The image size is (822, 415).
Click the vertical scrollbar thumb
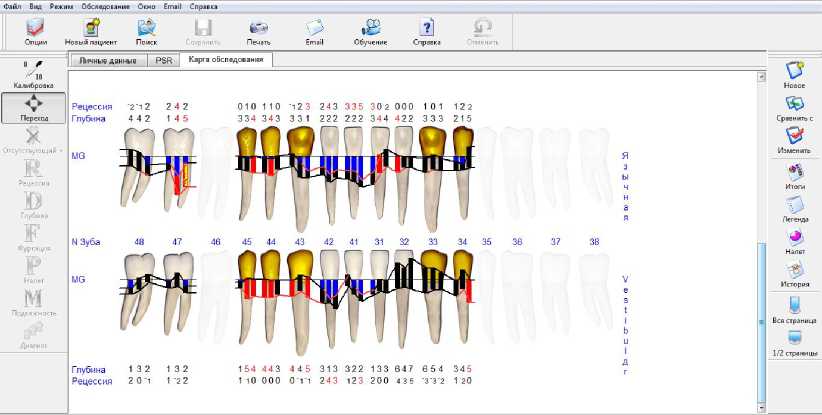coord(761,322)
